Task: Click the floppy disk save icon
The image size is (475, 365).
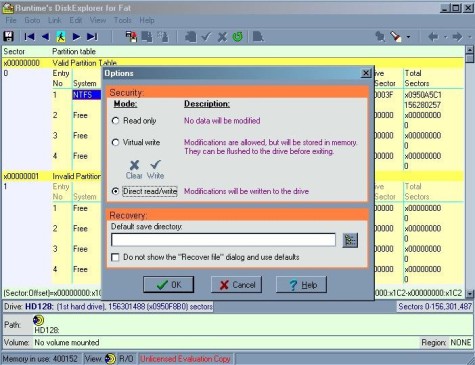Action: [x=8, y=36]
